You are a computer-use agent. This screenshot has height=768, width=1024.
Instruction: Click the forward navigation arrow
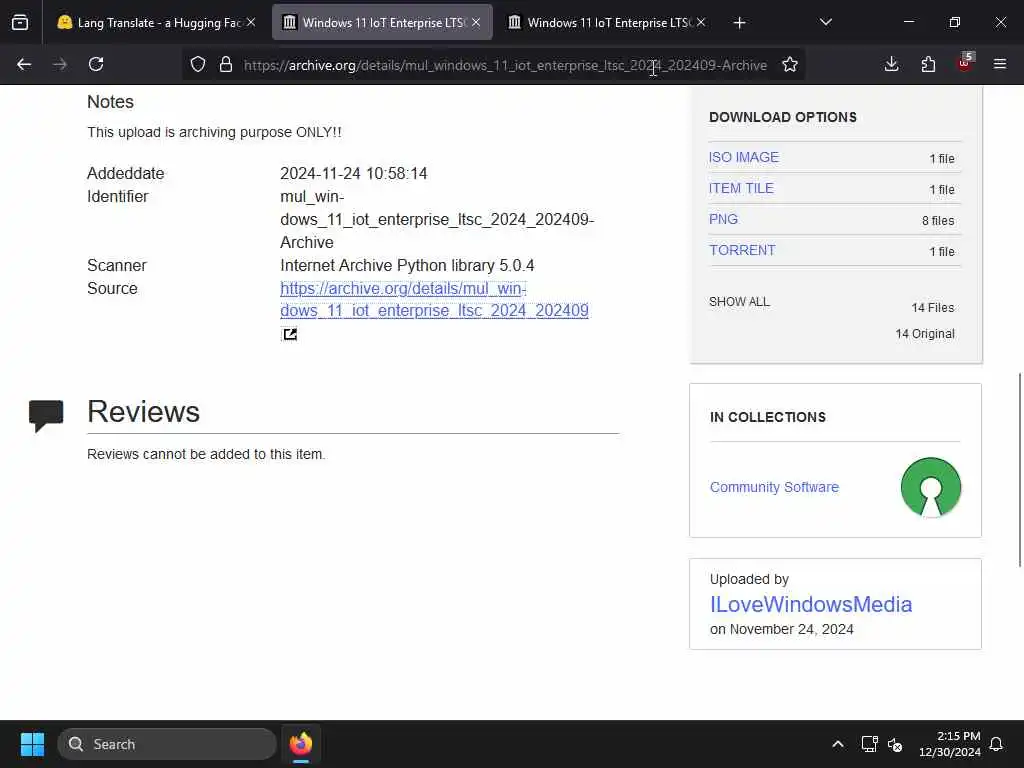click(60, 64)
